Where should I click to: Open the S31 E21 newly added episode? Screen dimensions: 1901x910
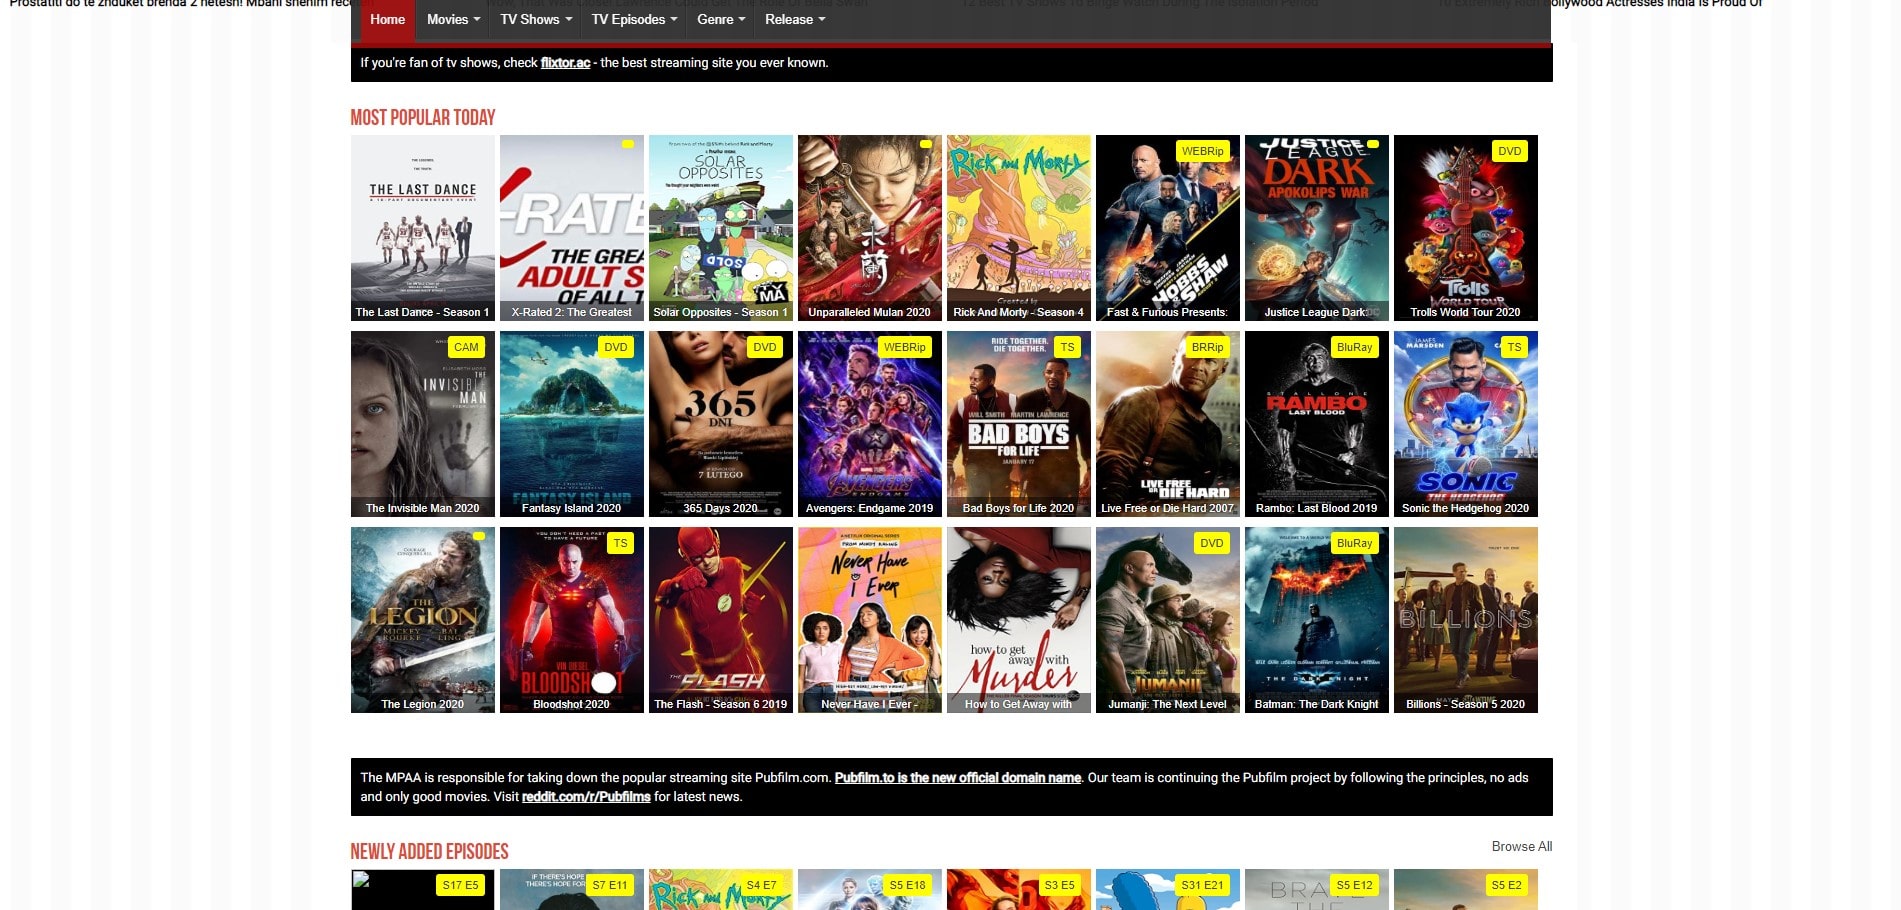pyautogui.click(x=1168, y=889)
